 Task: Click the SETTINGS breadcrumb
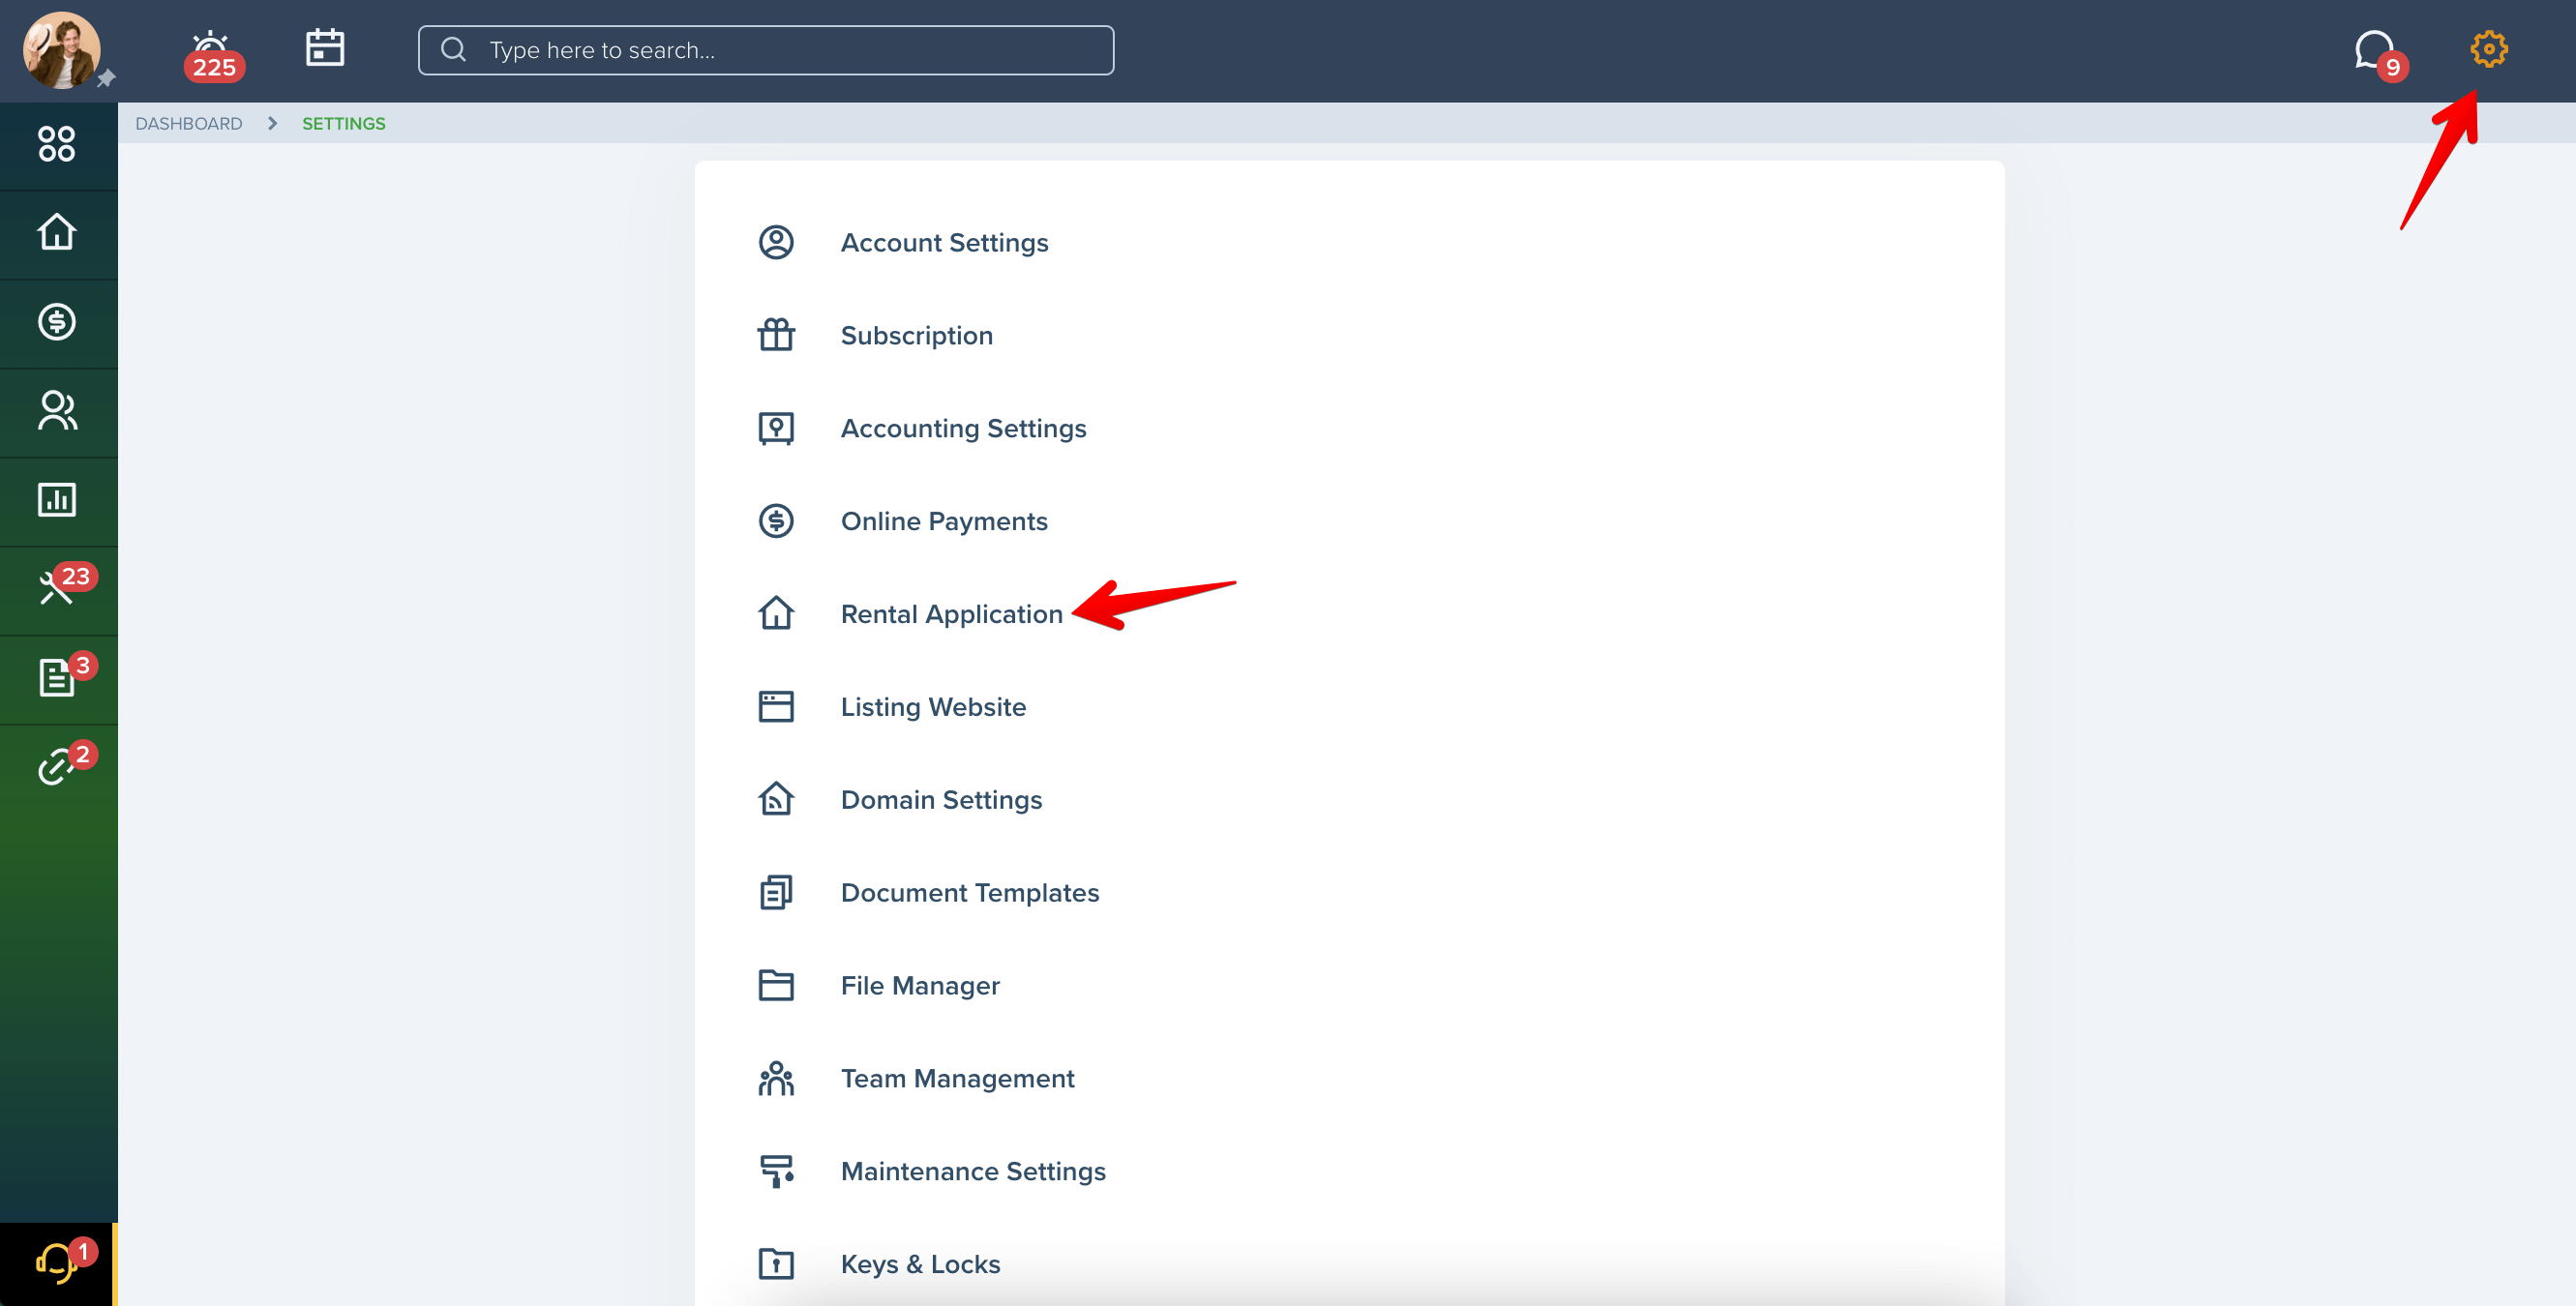pyautogui.click(x=343, y=123)
